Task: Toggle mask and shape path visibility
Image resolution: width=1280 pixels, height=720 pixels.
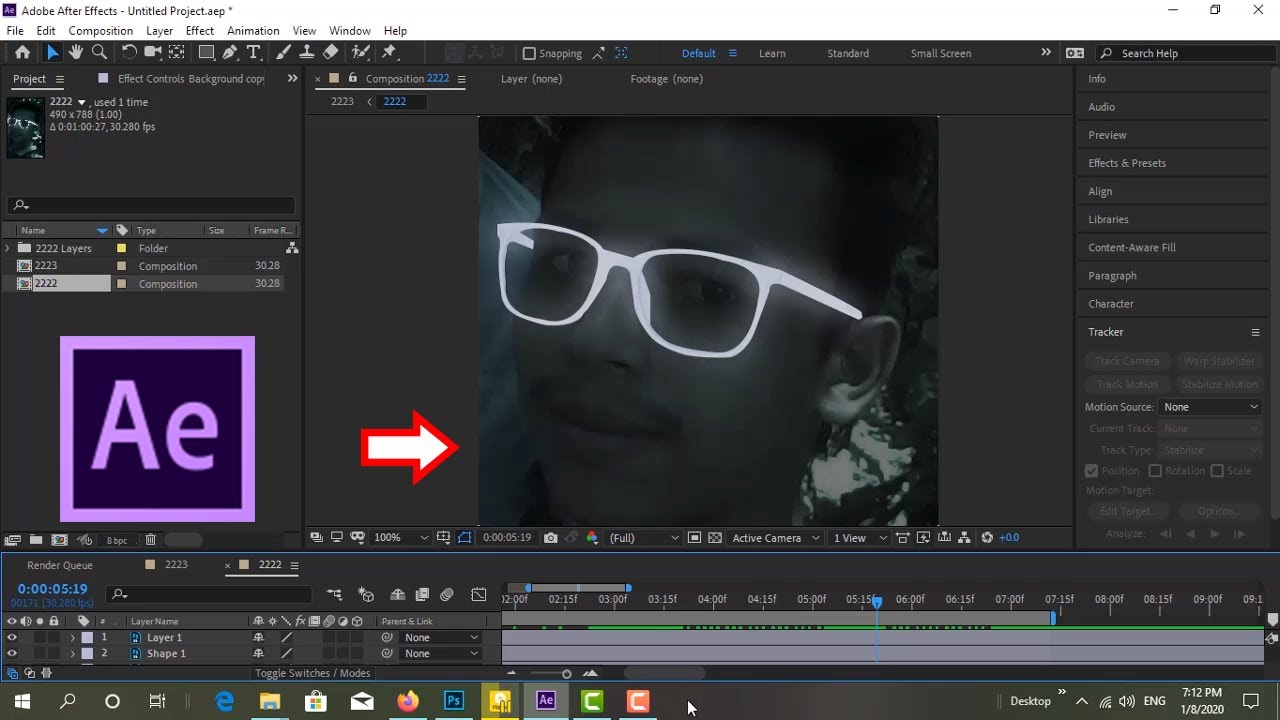Action: point(464,538)
